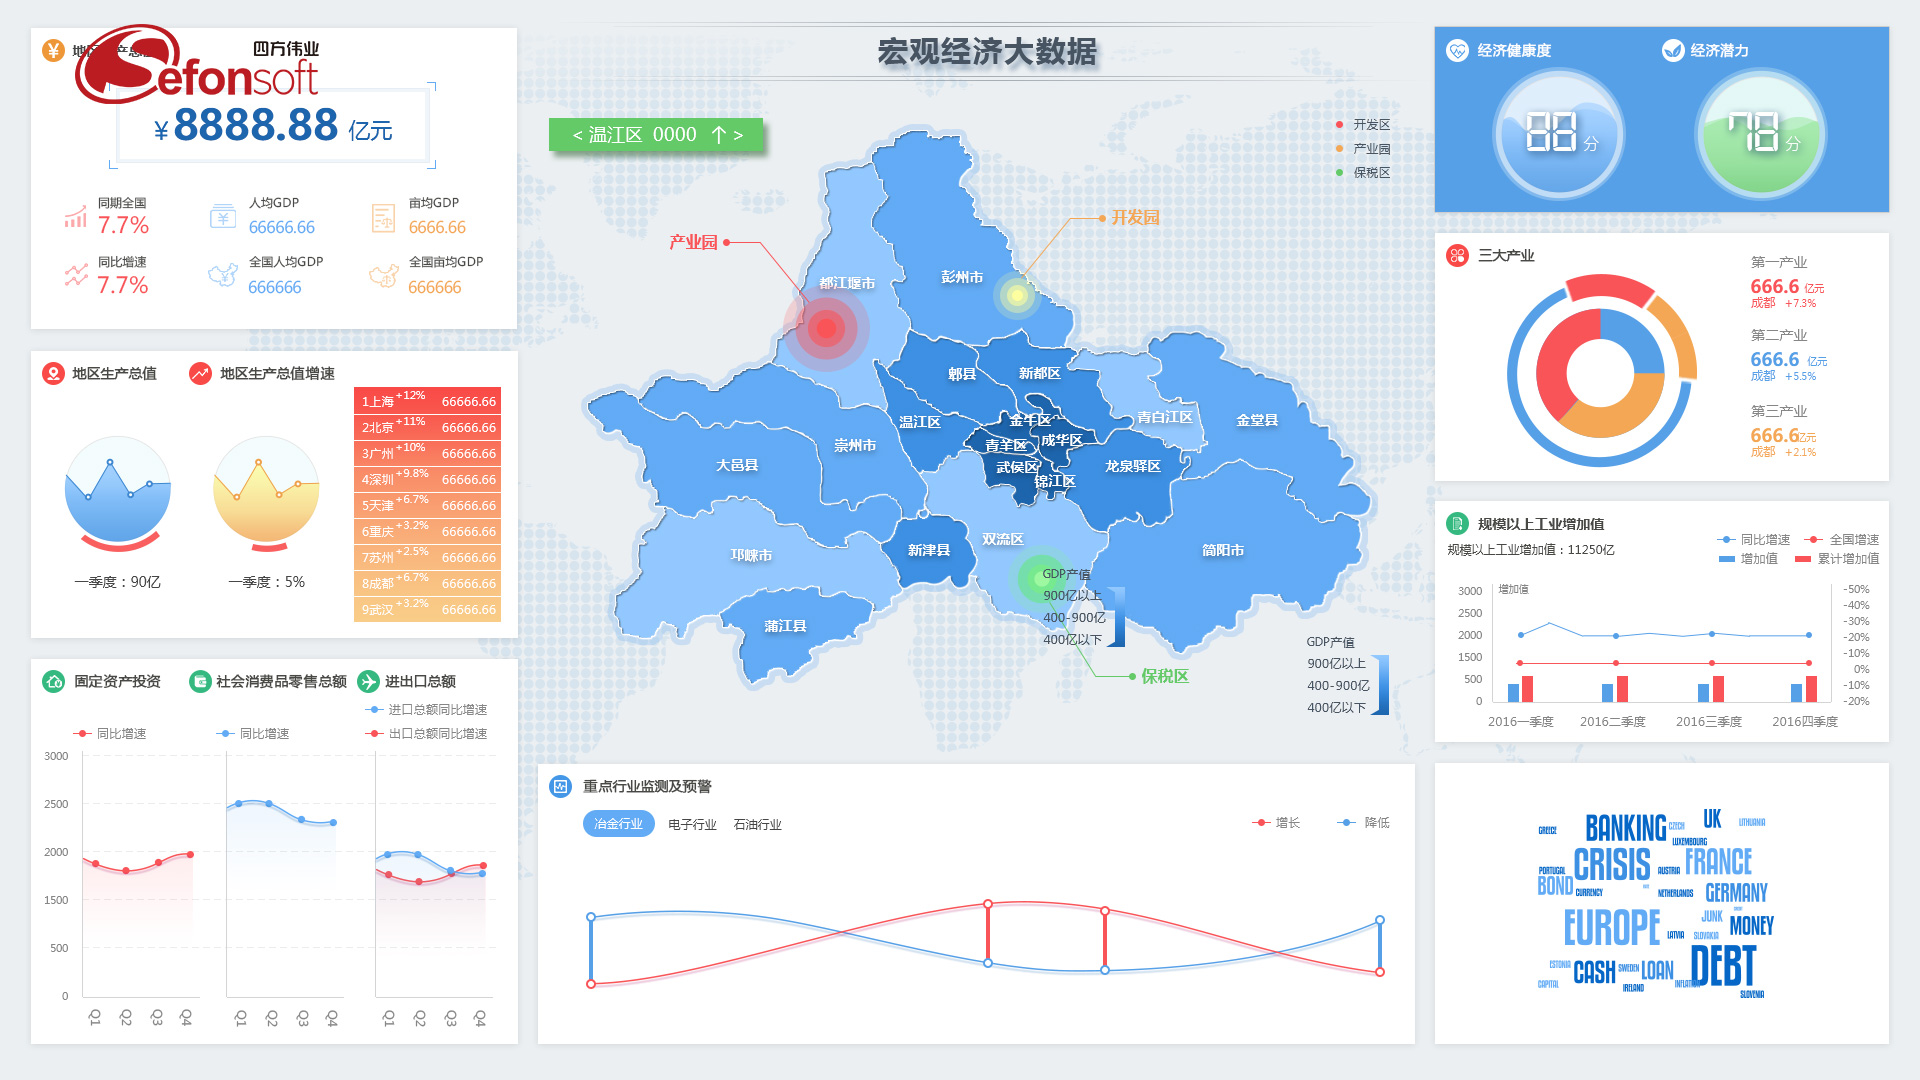
Task: Click the 三大产业 panel icon
Action: click(1457, 256)
